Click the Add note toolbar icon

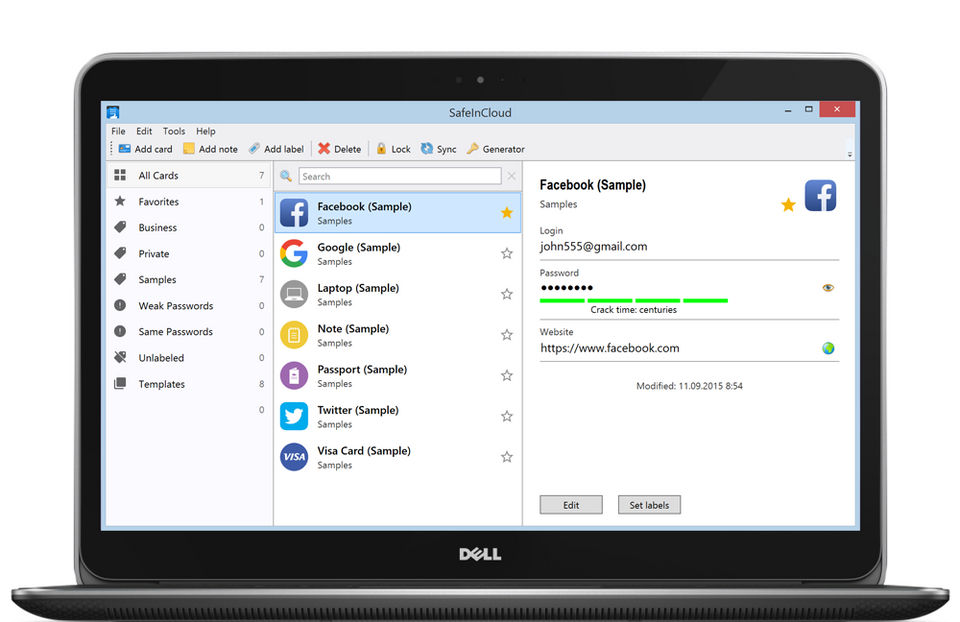pos(189,149)
